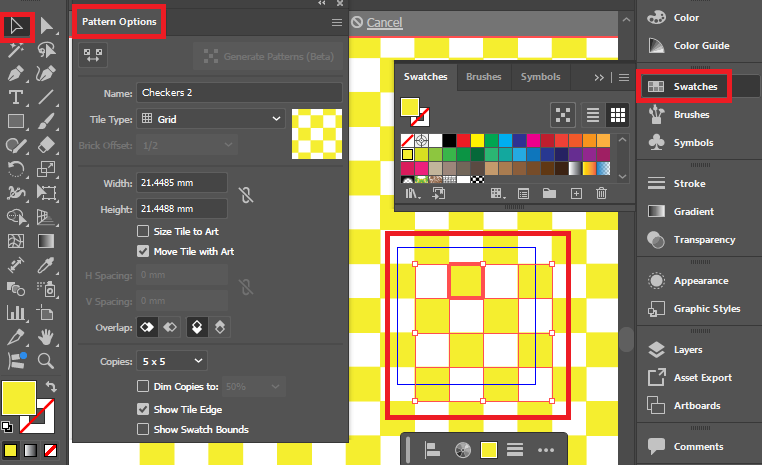The height and width of the screenshot is (465, 762).
Task: Open the Copies 5 x 5 dropdown
Action: 172,361
